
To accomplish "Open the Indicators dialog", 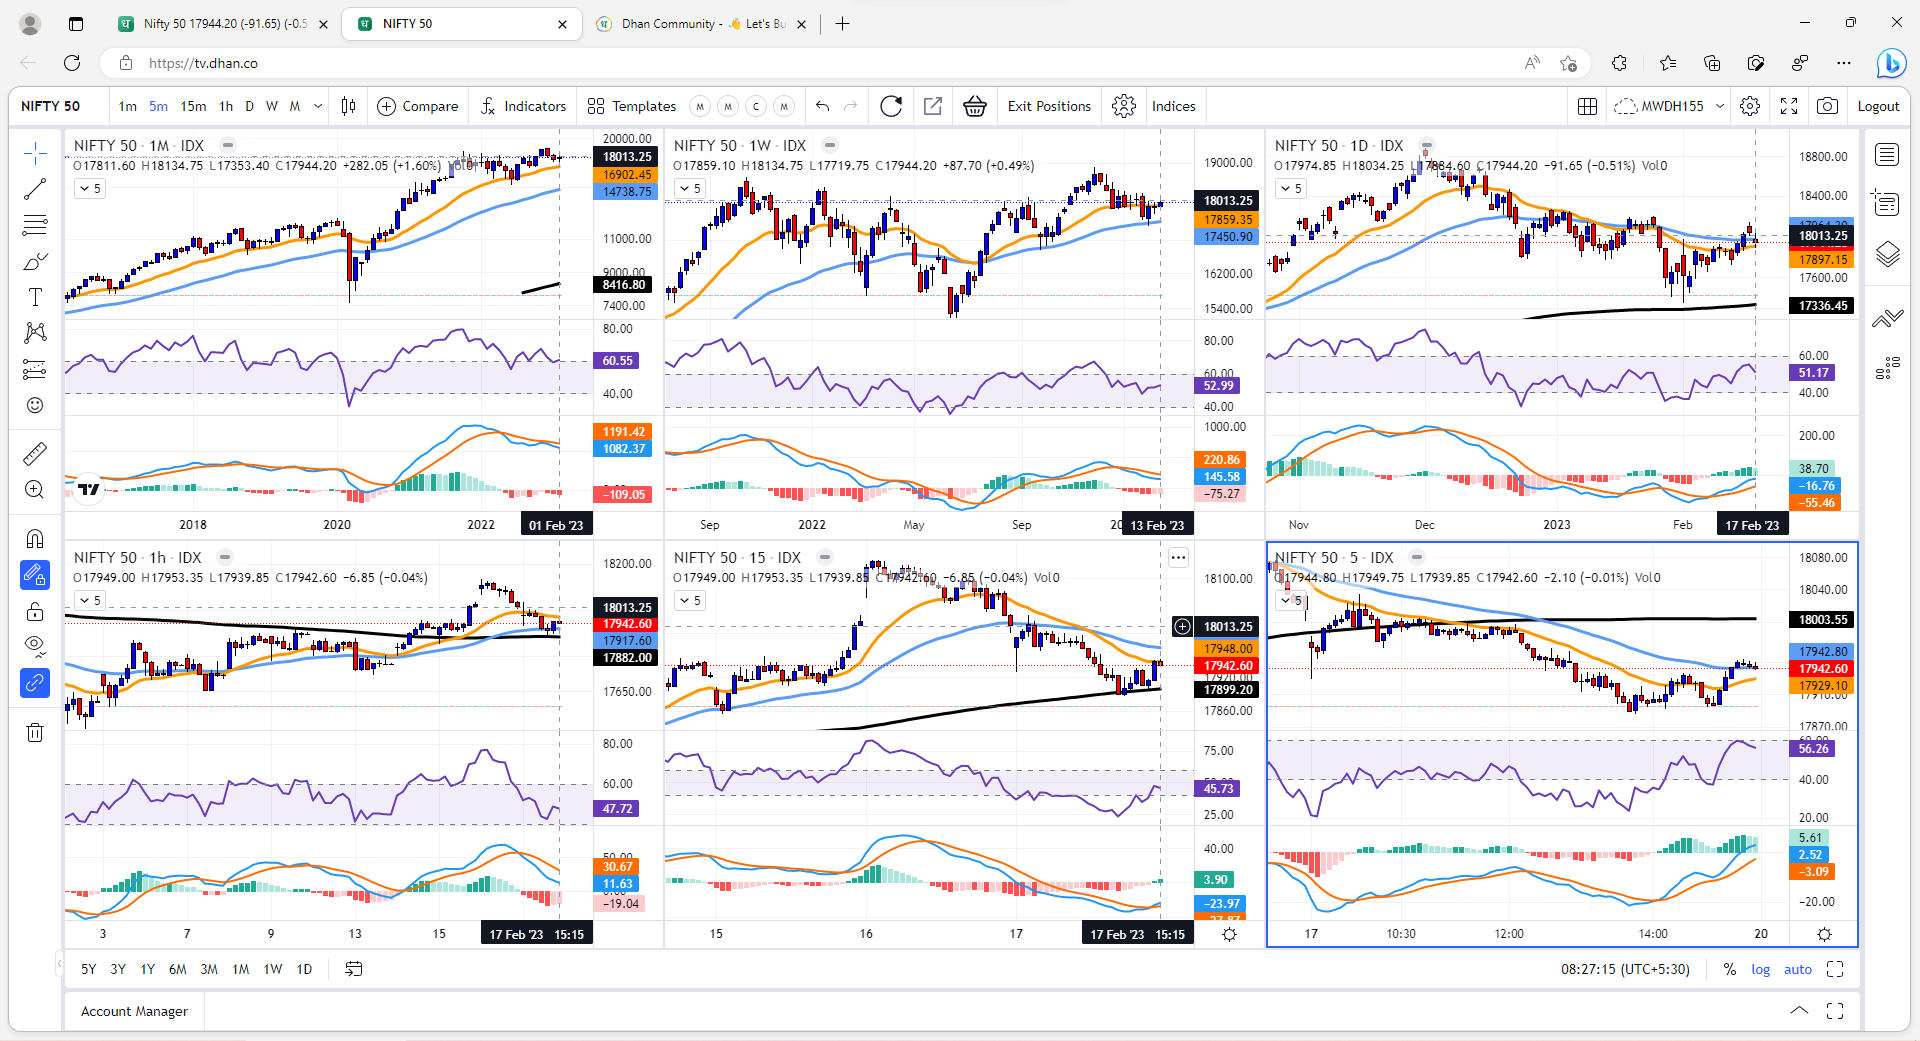I will pos(523,106).
